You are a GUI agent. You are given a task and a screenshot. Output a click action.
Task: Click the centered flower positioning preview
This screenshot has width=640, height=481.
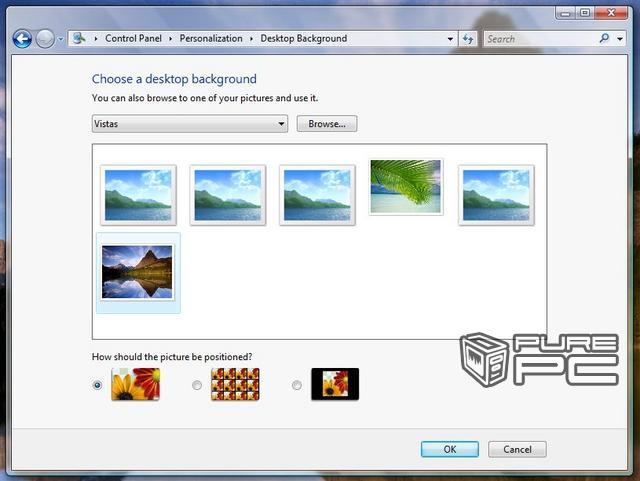[335, 384]
